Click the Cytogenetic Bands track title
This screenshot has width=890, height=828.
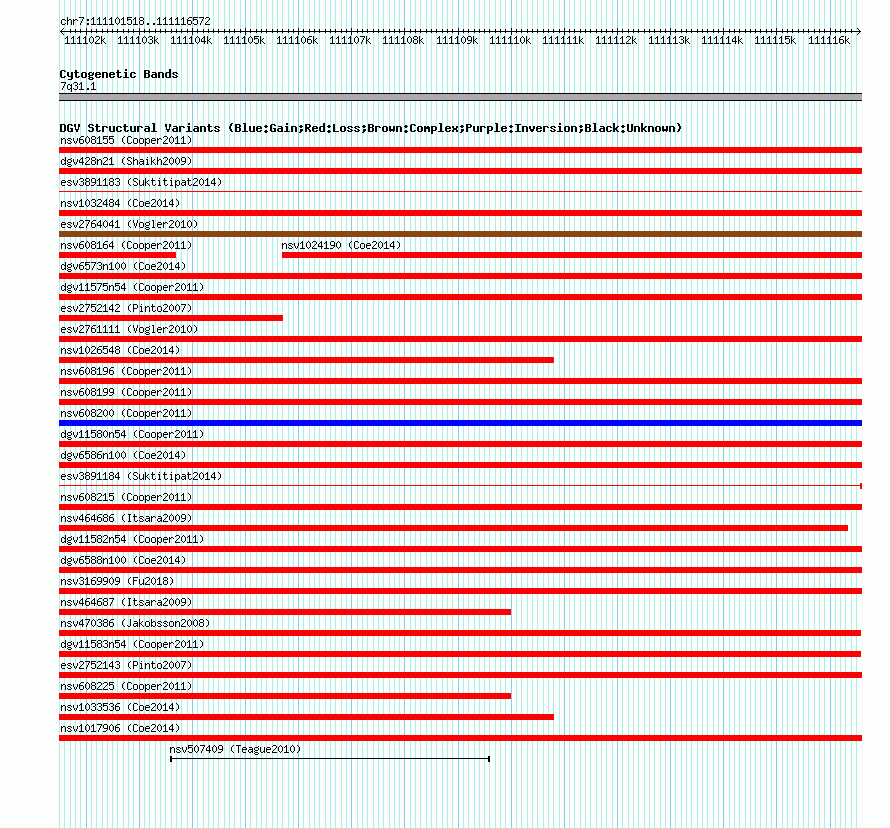tap(119, 74)
